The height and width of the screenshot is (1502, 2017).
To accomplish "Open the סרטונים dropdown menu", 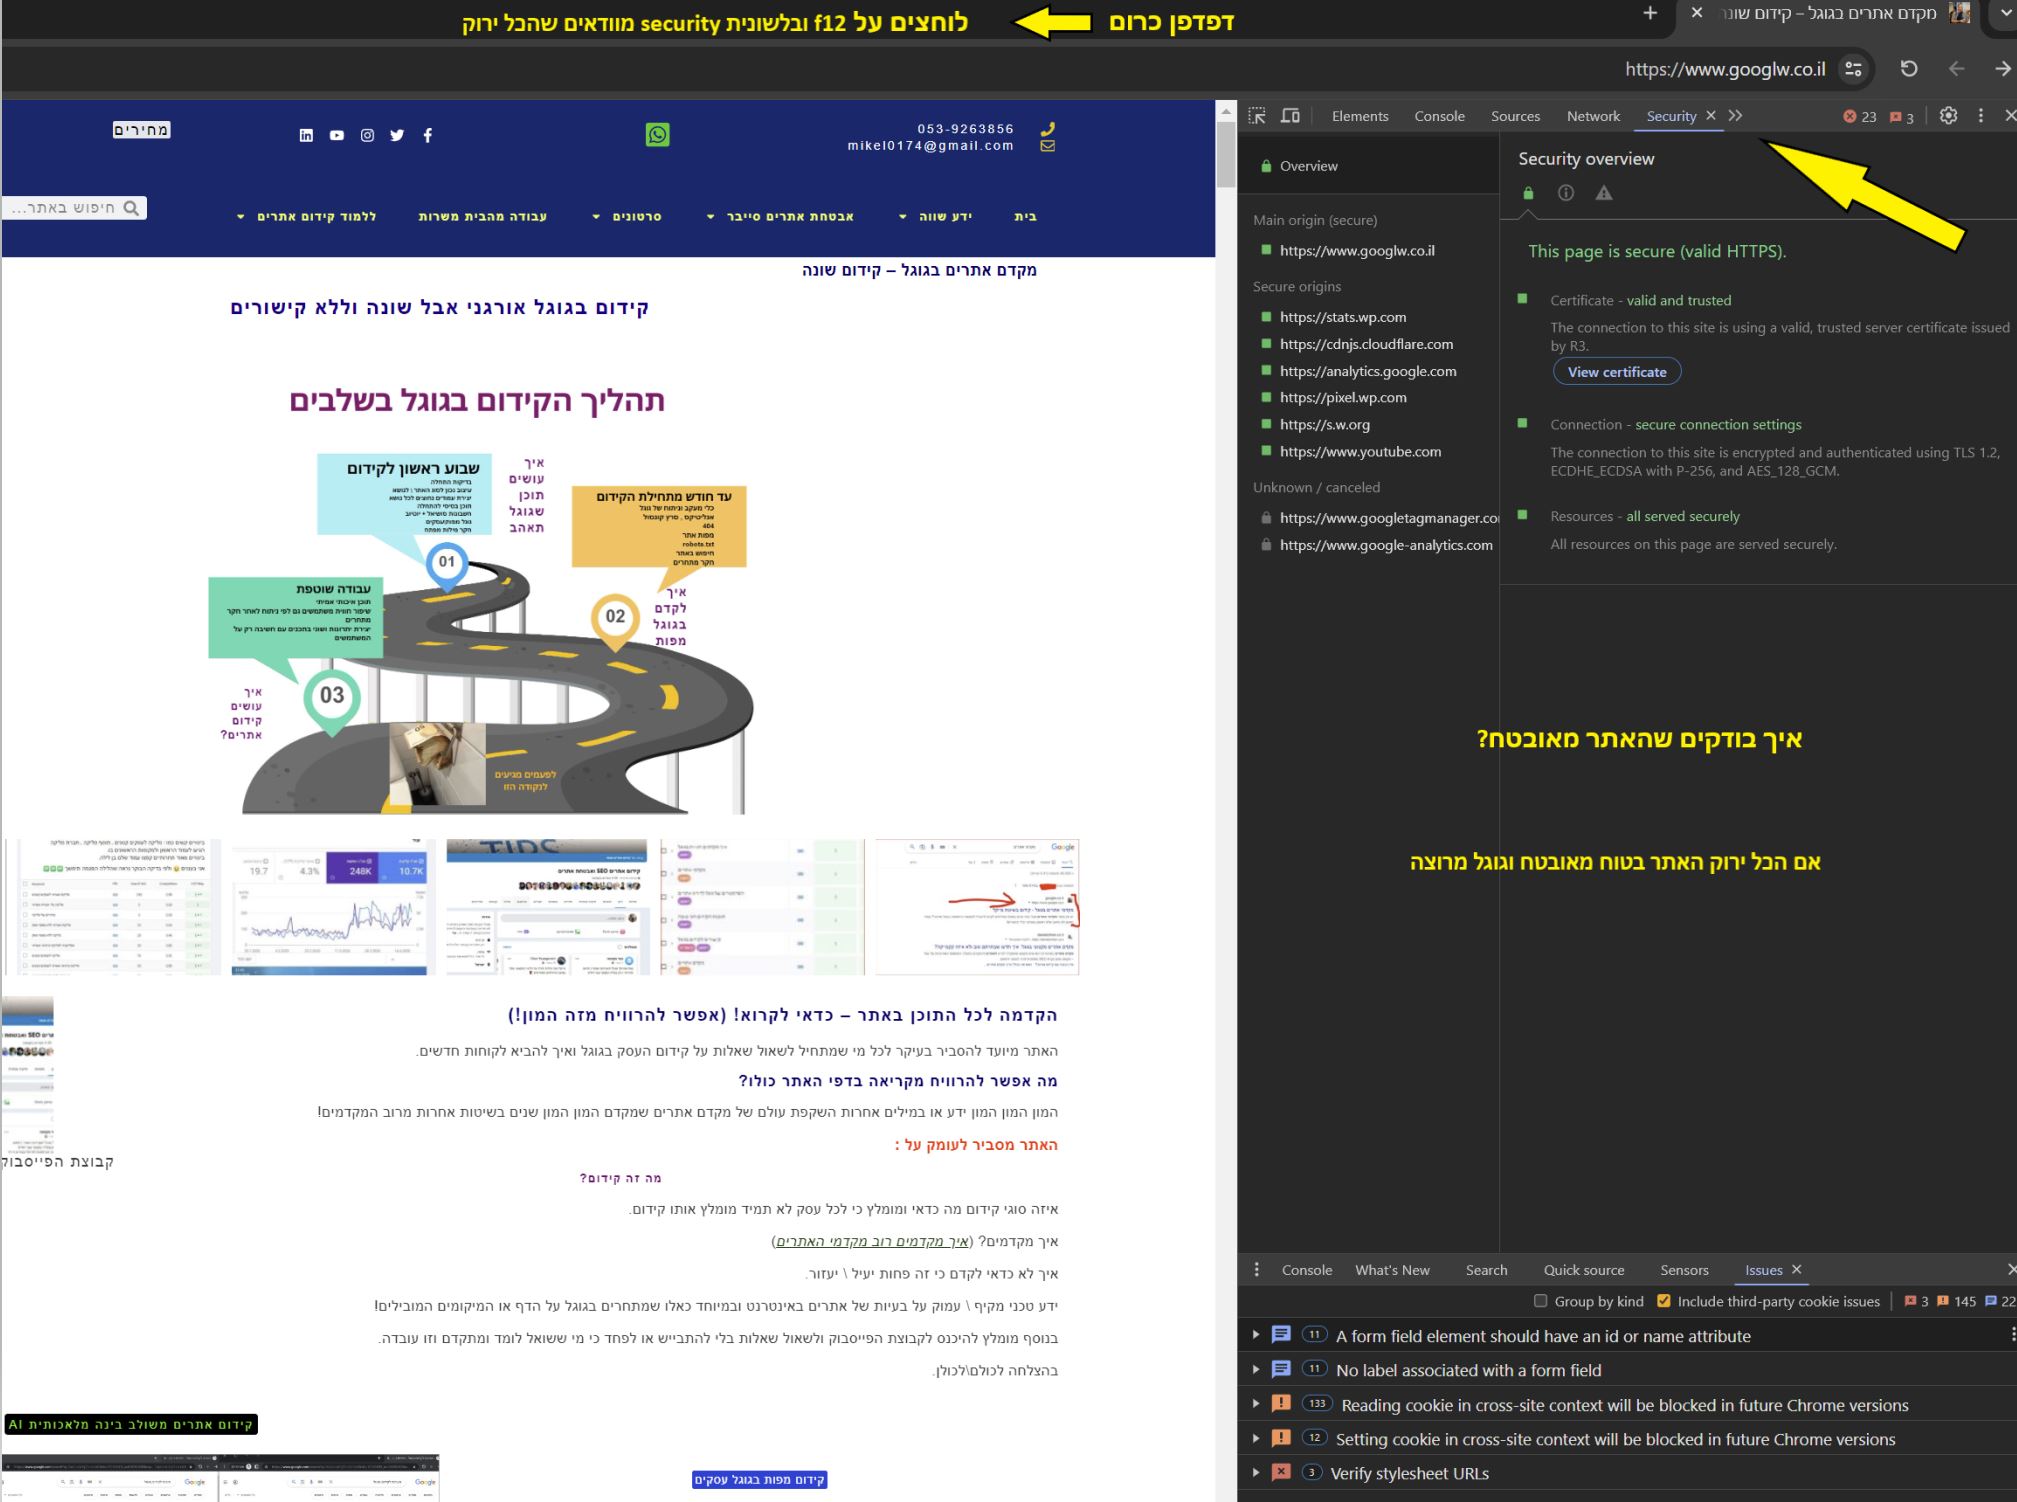I will (627, 216).
